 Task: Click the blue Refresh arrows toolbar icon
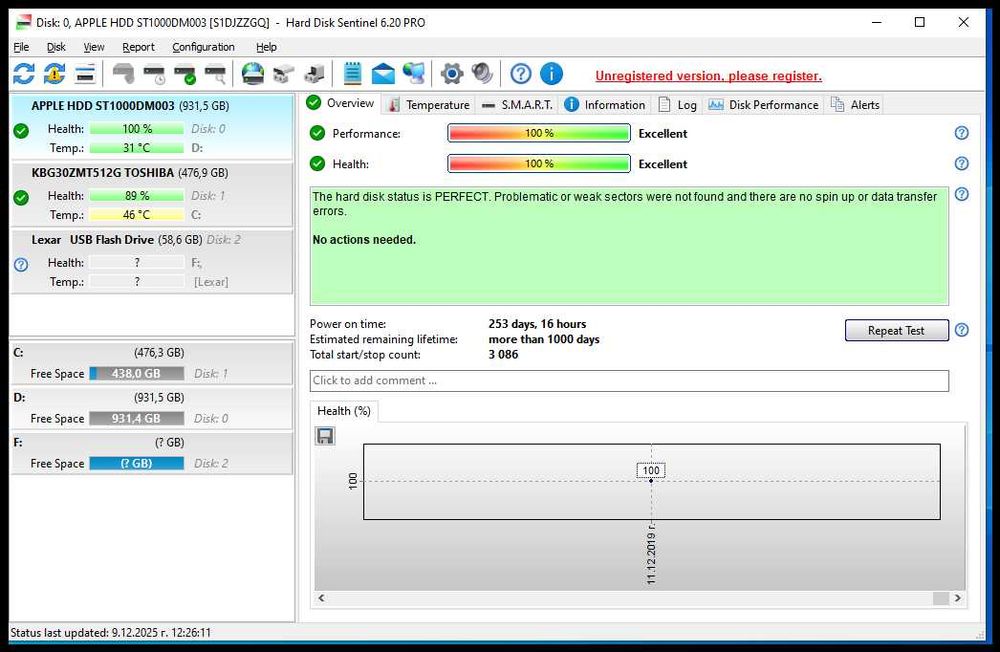click(x=24, y=74)
